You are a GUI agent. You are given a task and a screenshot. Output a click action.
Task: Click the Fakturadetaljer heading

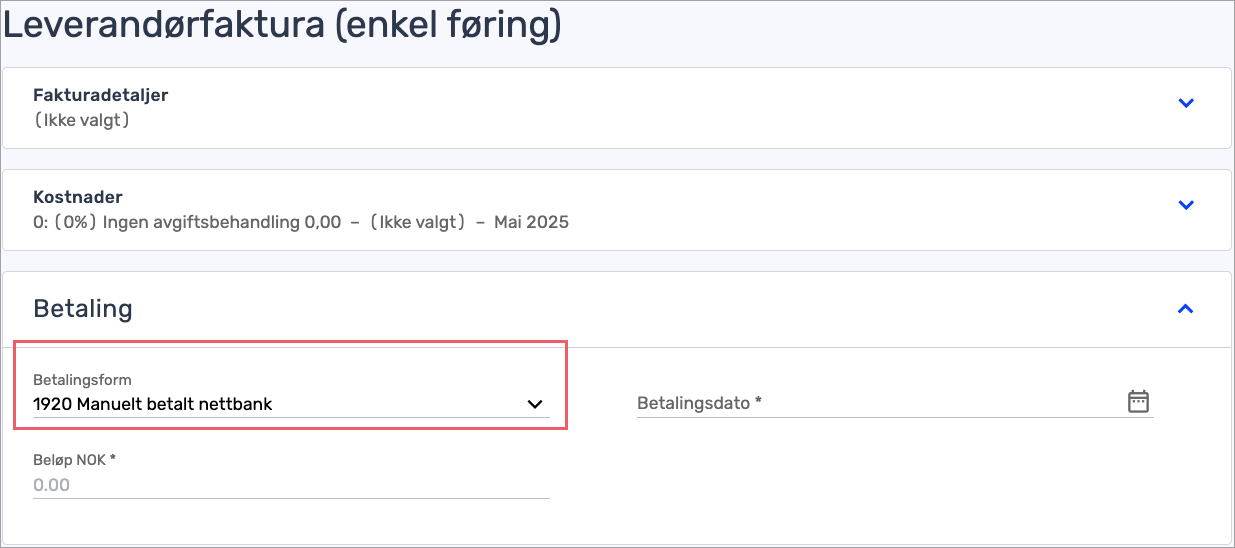(101, 95)
